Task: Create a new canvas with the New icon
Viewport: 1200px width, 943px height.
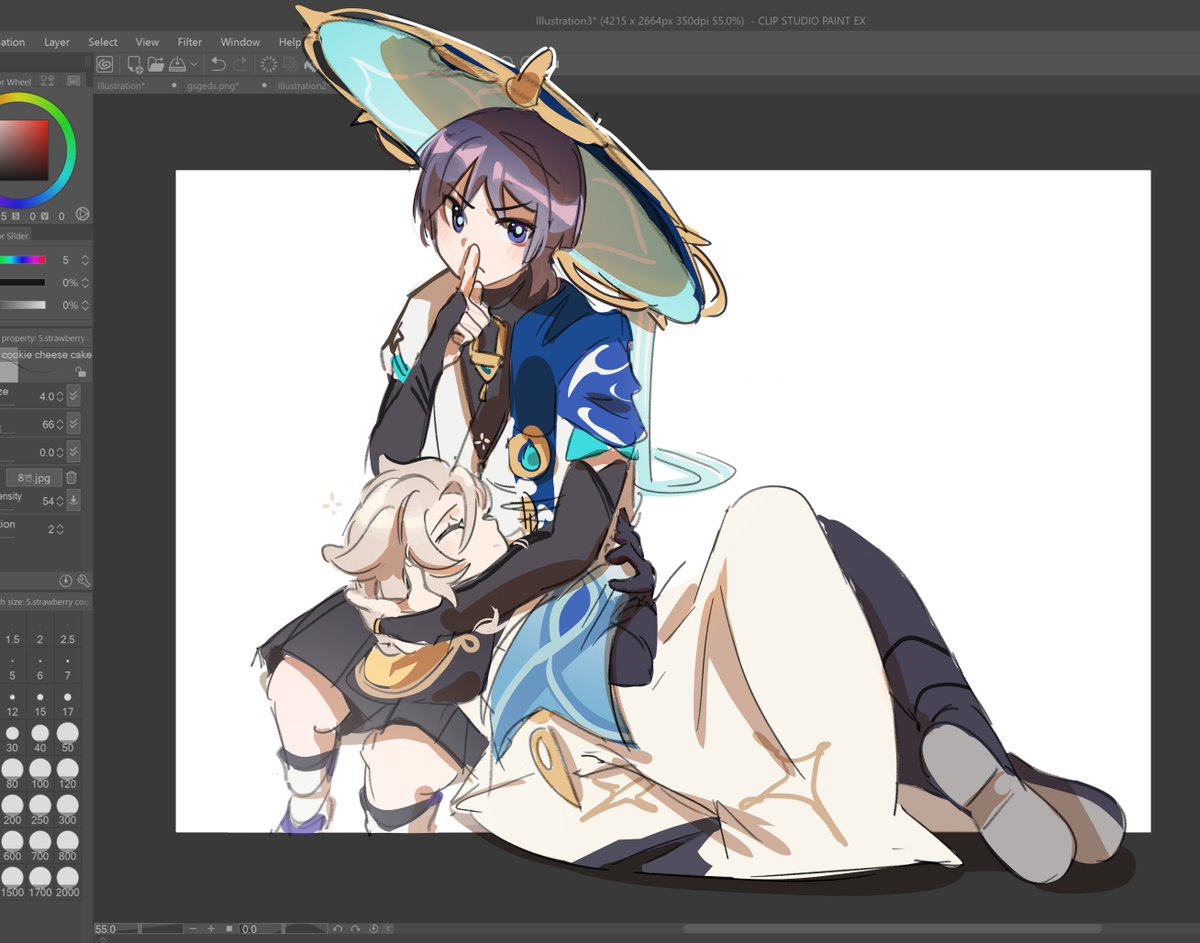Action: coord(135,64)
